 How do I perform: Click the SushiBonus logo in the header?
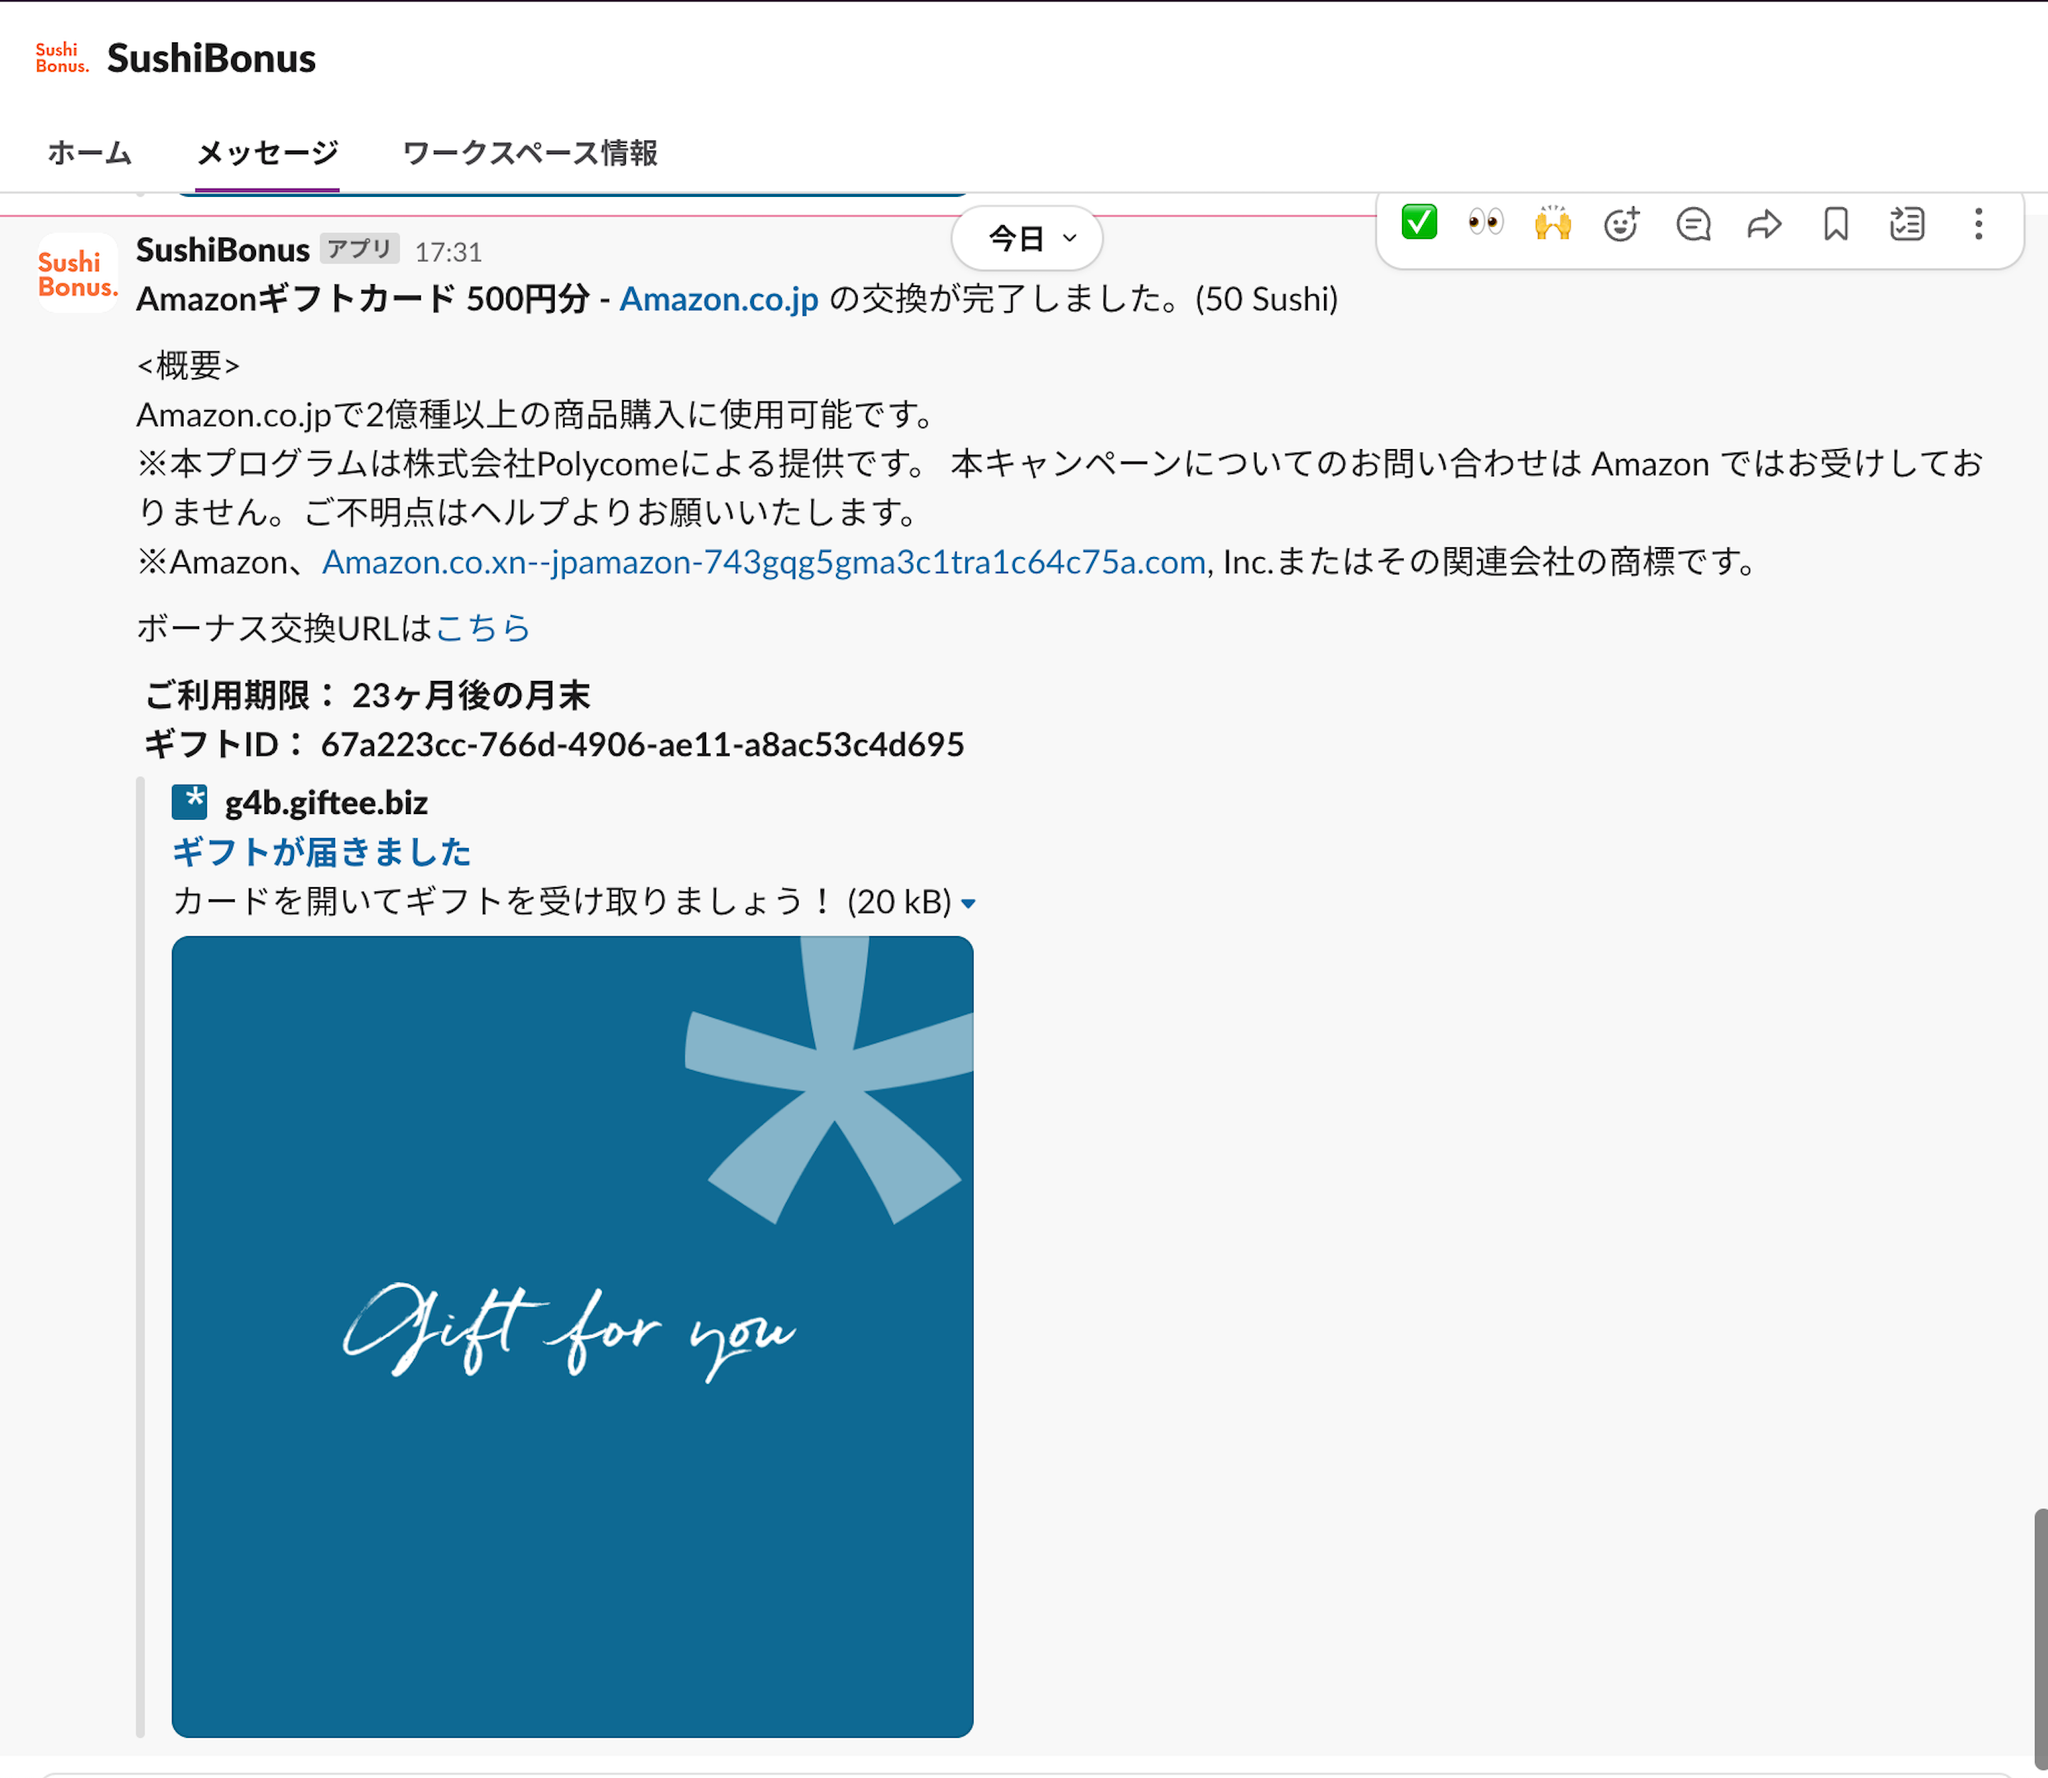tap(62, 58)
